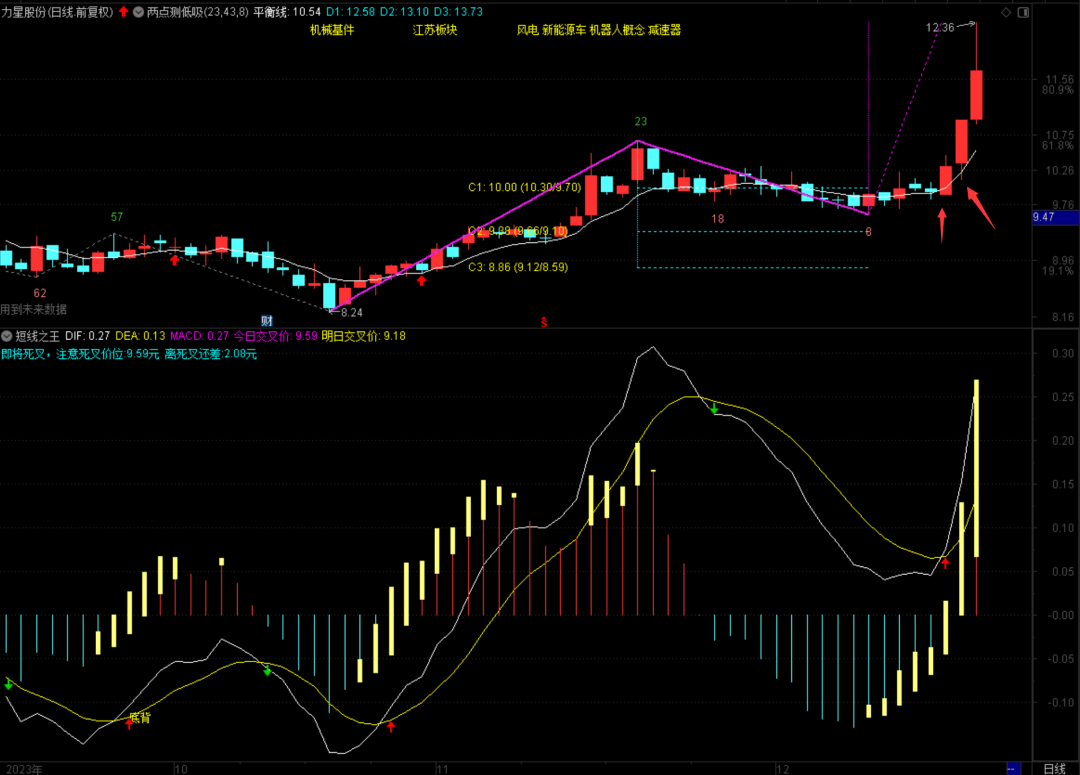This screenshot has width=1080, height=775.
Task: Open the main chart indicator dropdown arrow
Action: coord(138,12)
